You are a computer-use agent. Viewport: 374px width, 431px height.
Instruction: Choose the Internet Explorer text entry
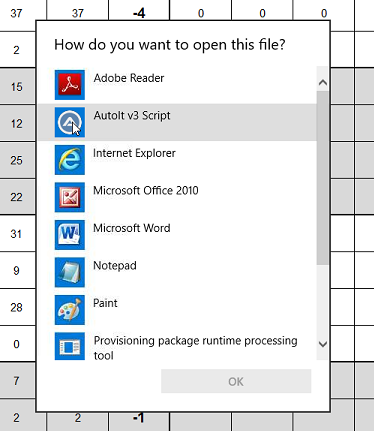(134, 153)
